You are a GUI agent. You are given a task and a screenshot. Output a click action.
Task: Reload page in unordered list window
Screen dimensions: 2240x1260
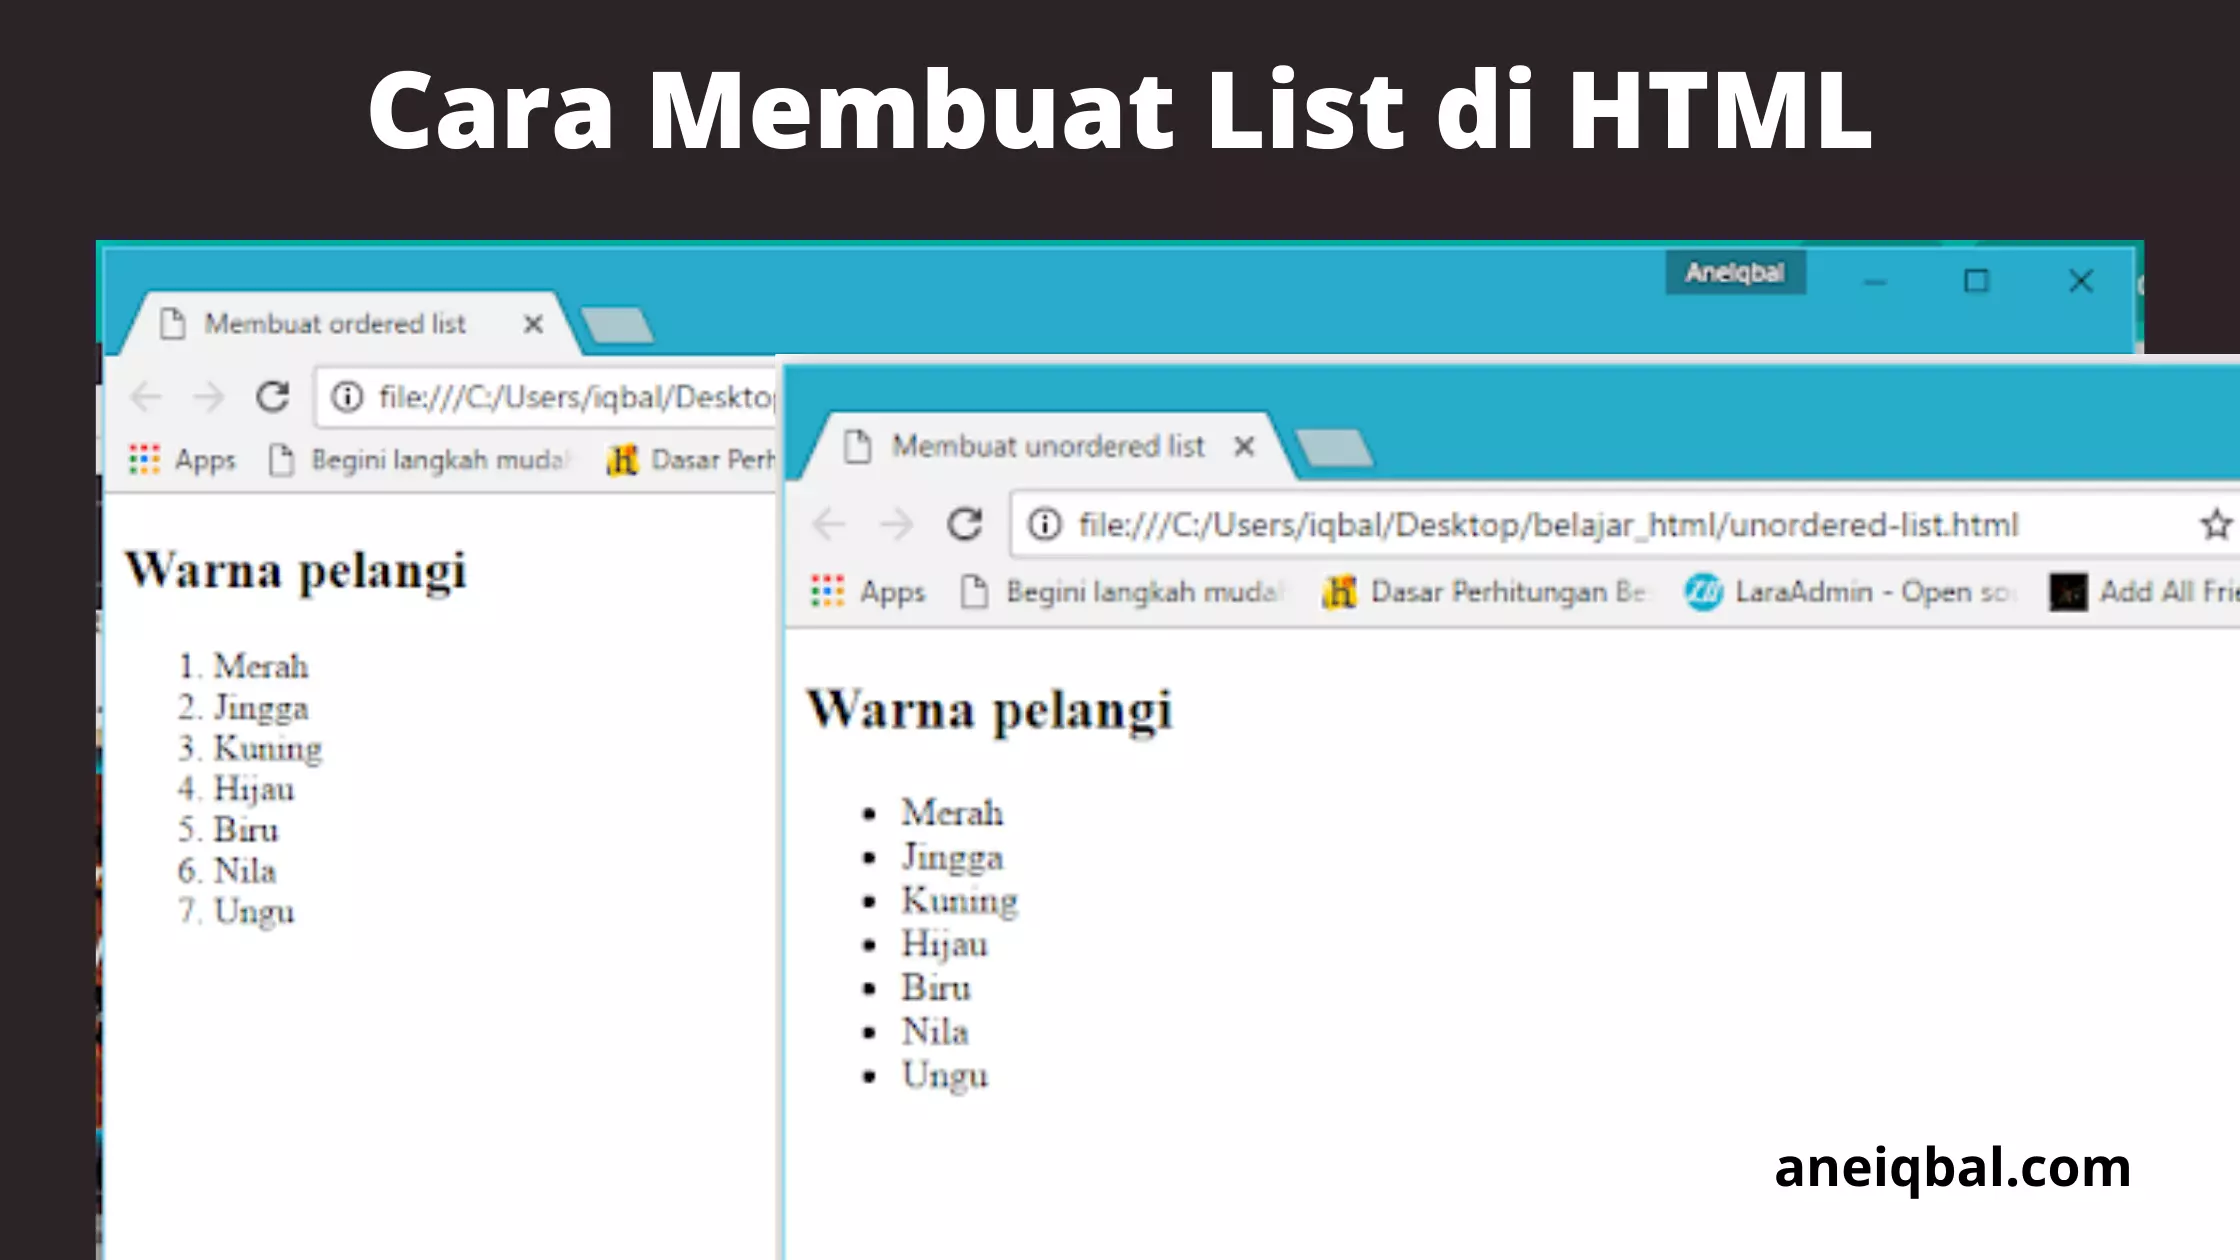coord(965,524)
